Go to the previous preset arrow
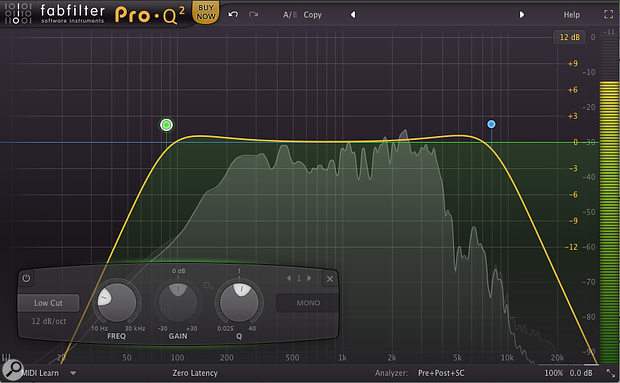This screenshot has height=383, width=620. pyautogui.click(x=353, y=15)
